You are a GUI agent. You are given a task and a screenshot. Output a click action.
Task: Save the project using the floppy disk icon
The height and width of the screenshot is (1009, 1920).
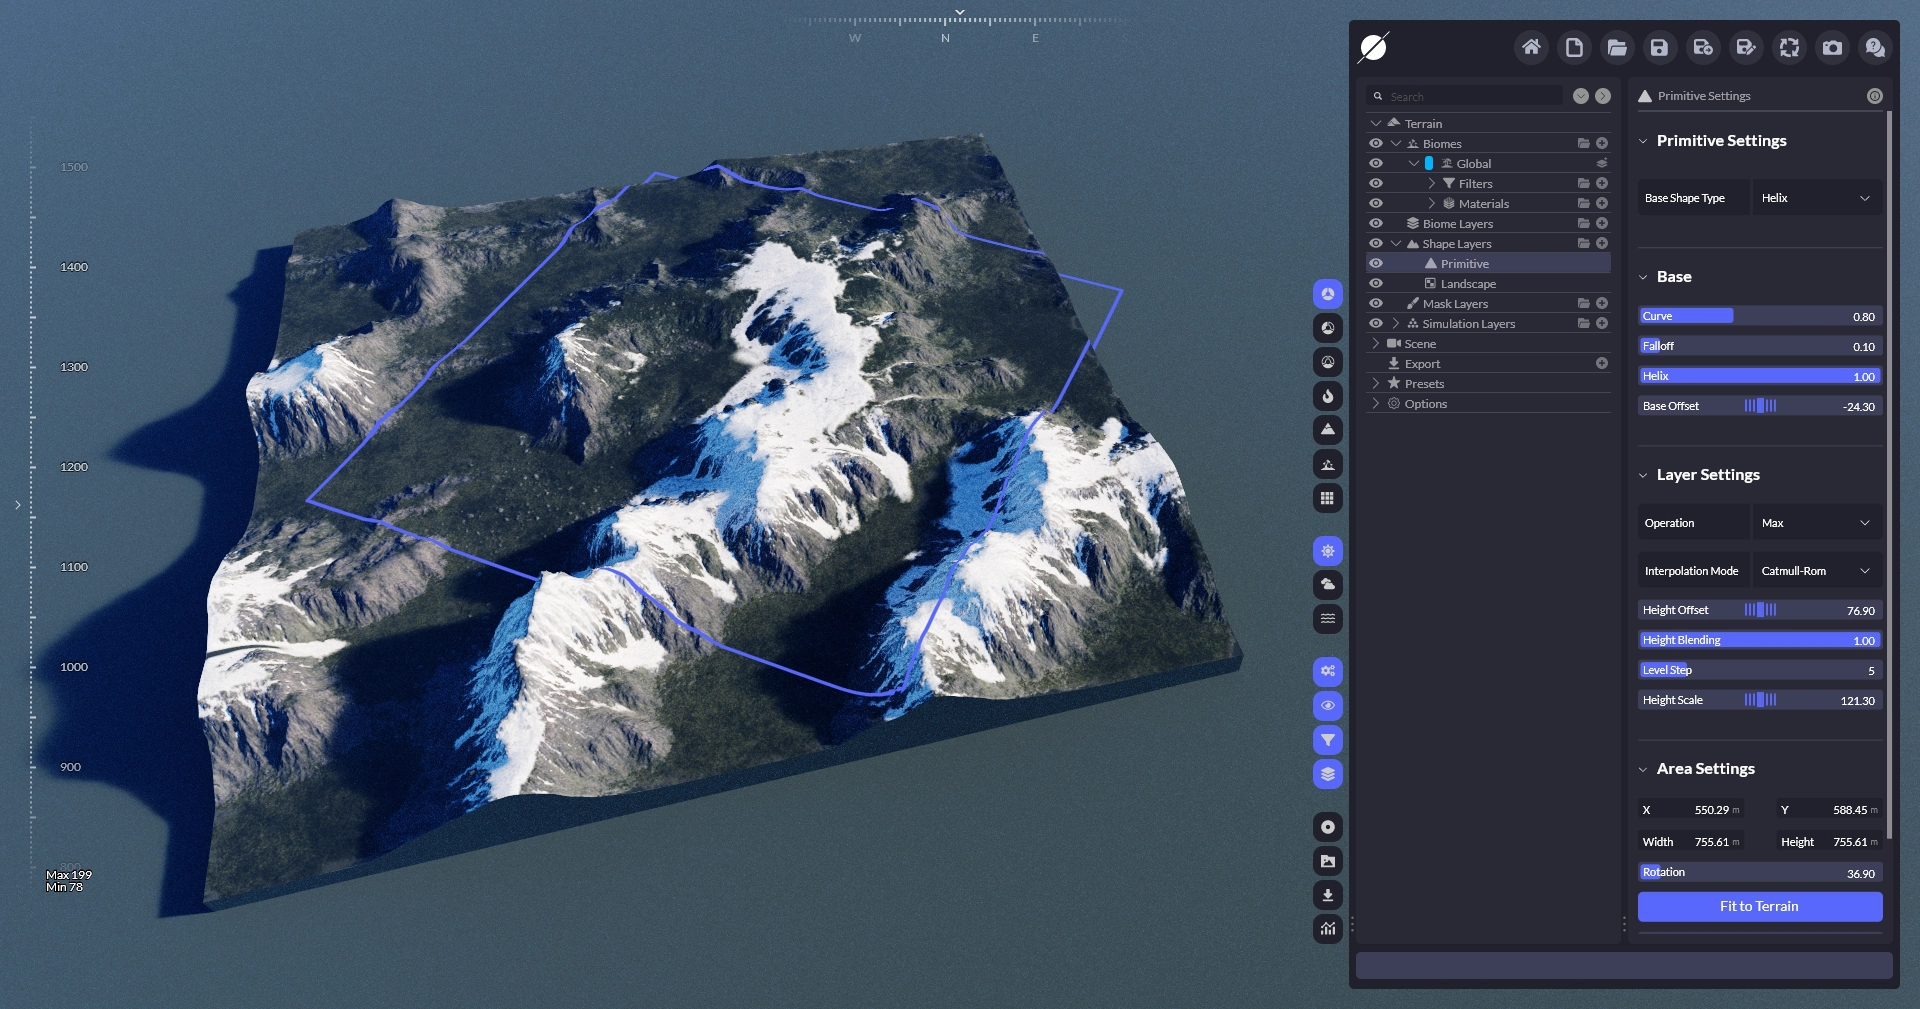pyautogui.click(x=1659, y=48)
